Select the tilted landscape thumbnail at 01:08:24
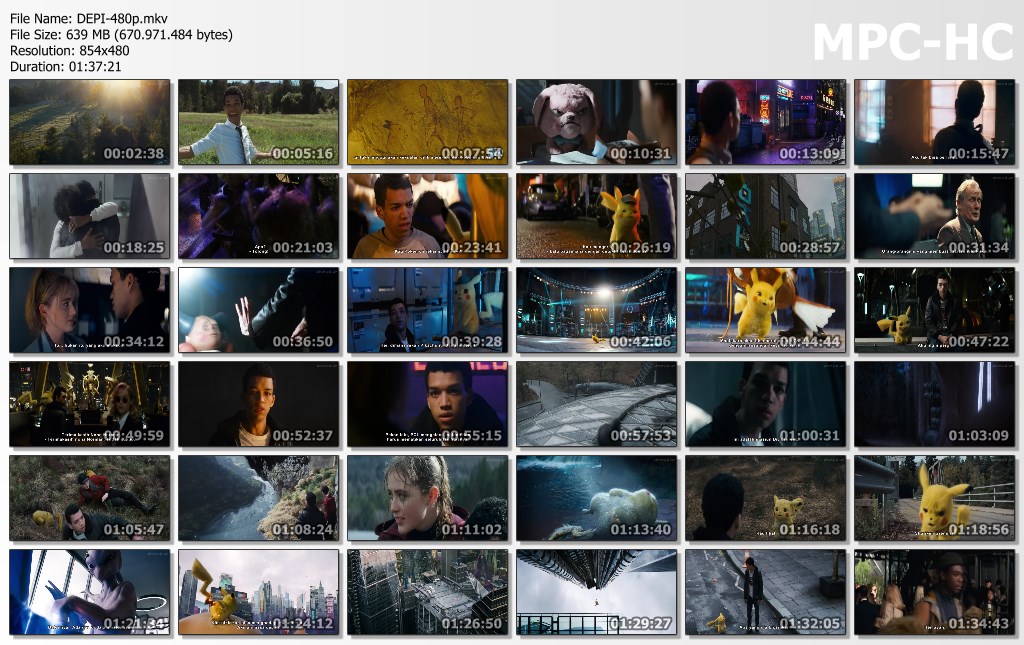The image size is (1024, 645). point(259,498)
